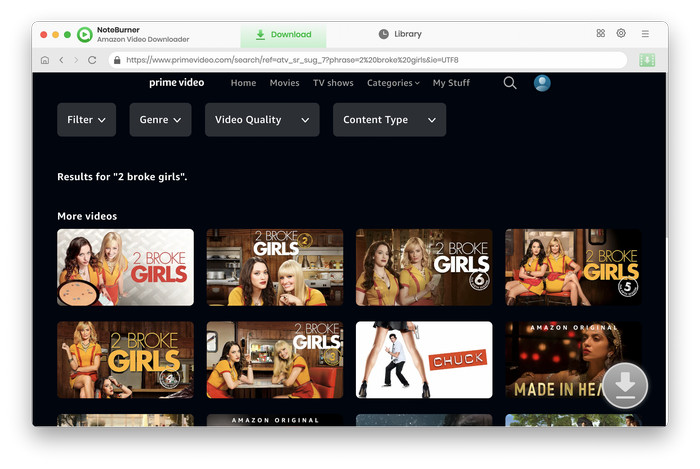Open the four-squares apps grid icon
Image resolution: width=700 pixels, height=469 pixels.
600,33
